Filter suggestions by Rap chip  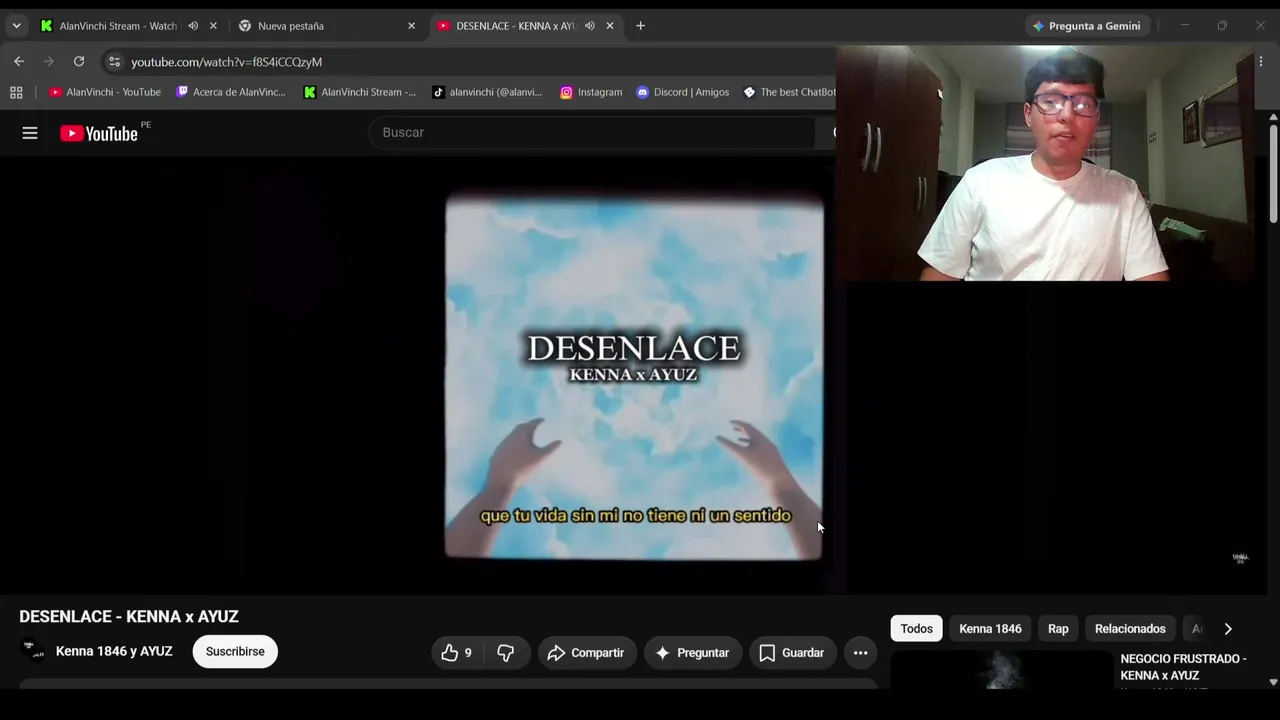[1058, 629]
